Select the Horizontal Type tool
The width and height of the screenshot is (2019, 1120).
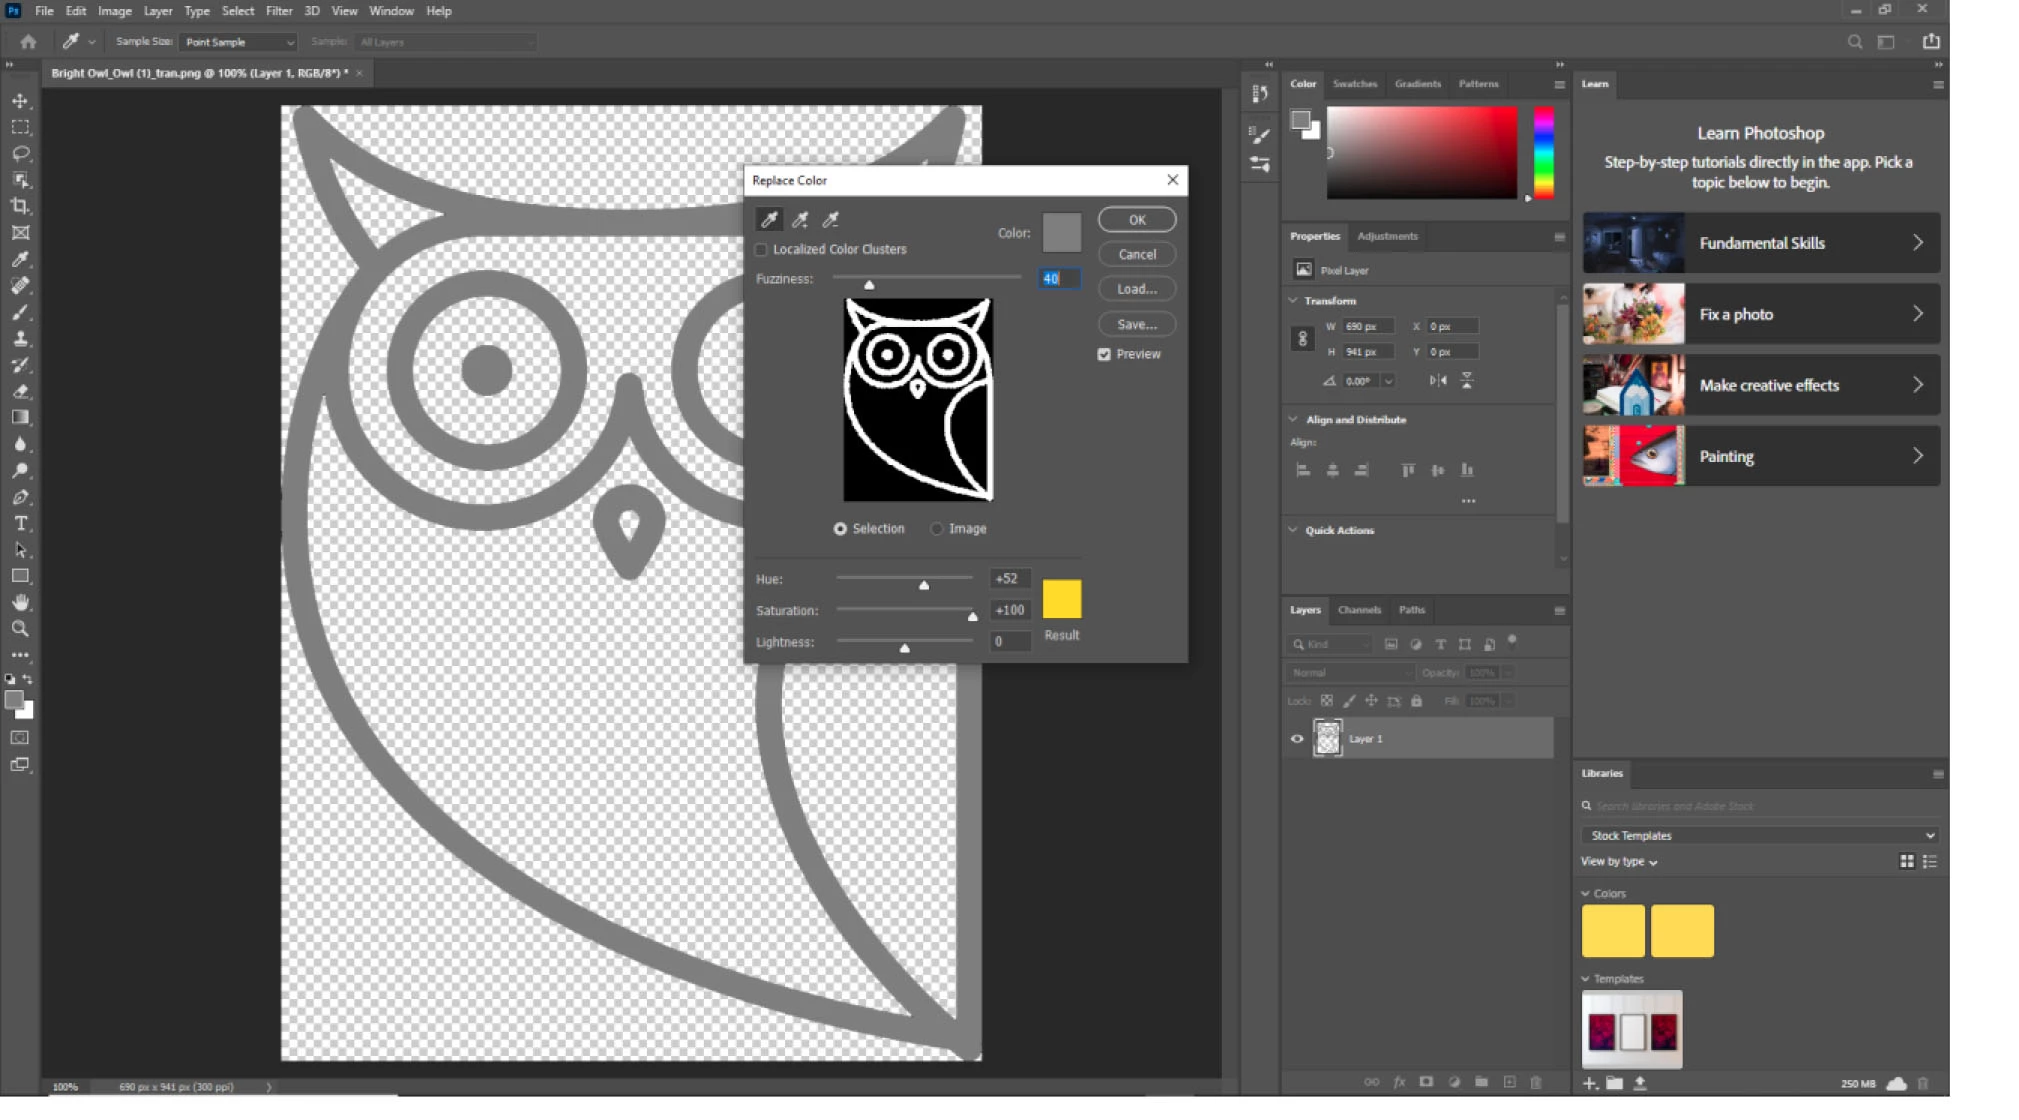click(20, 523)
